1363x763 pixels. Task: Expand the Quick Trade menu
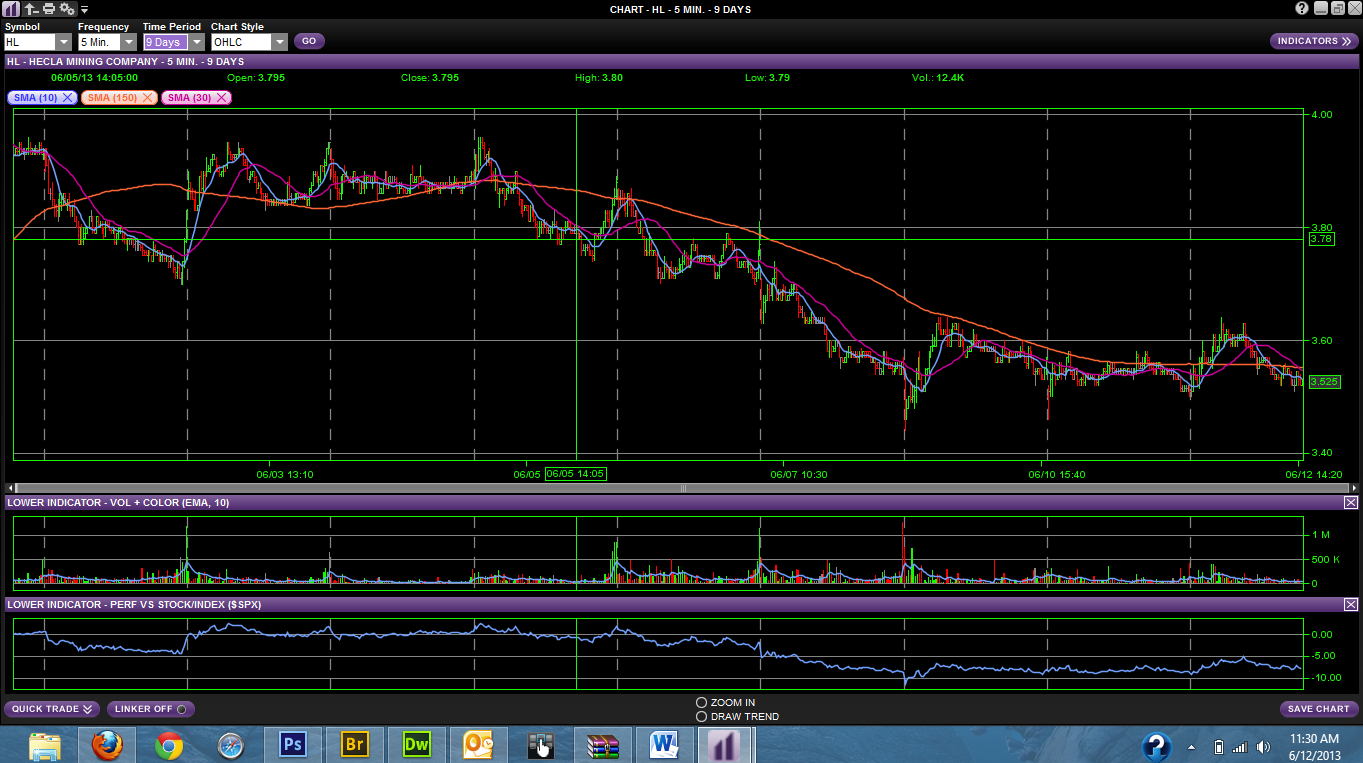click(x=52, y=709)
